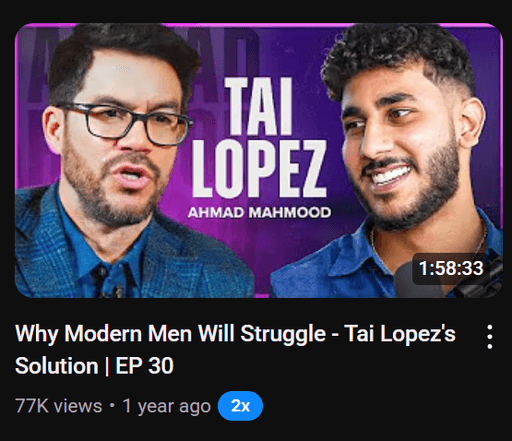This screenshot has width=512, height=441.
Task: Click the AHMAD MAHMOOD caption in thumbnail
Action: point(259,212)
